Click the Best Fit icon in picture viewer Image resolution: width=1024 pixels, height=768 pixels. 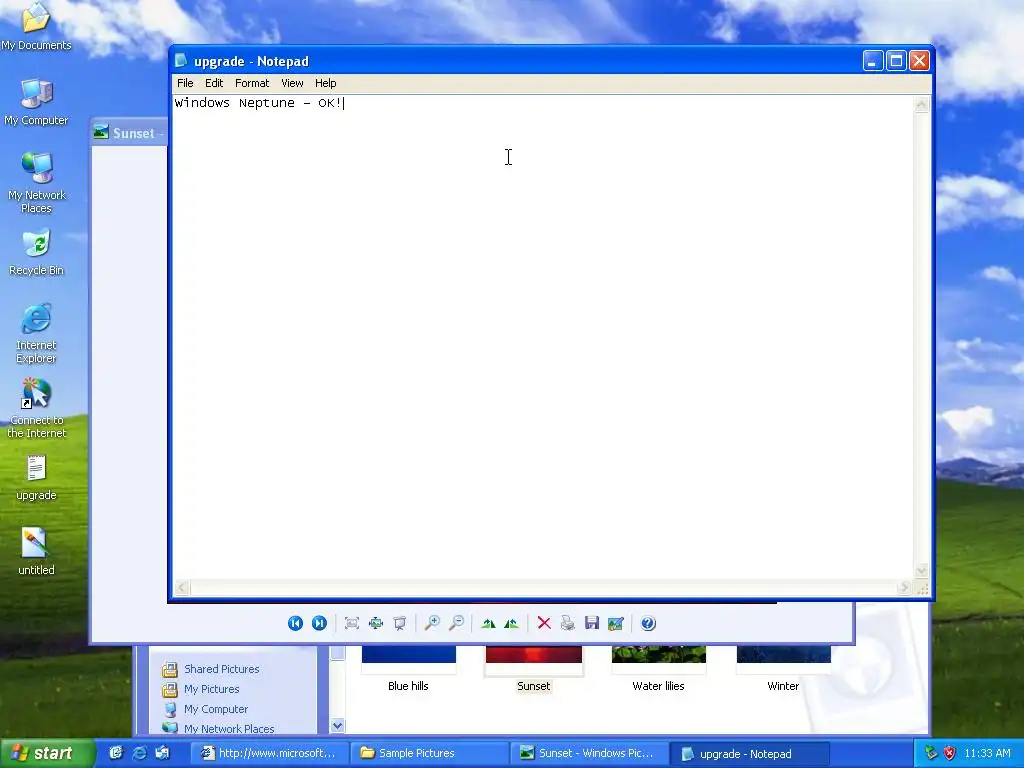click(x=352, y=623)
